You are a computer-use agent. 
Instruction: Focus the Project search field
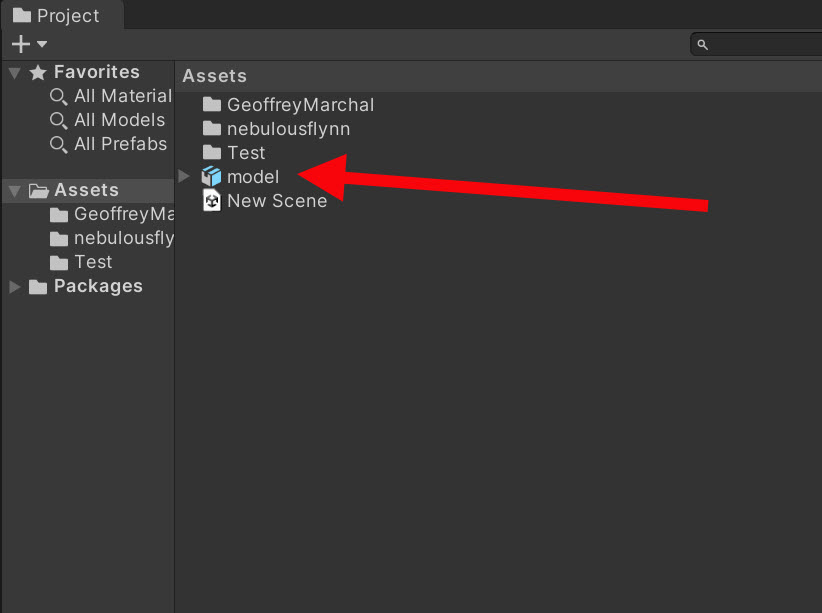(x=756, y=45)
